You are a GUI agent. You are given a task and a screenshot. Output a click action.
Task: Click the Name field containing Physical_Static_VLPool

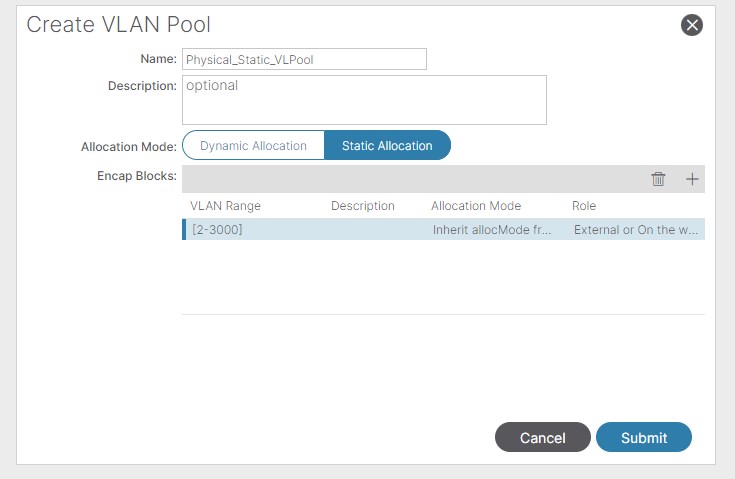pyautogui.click(x=304, y=59)
